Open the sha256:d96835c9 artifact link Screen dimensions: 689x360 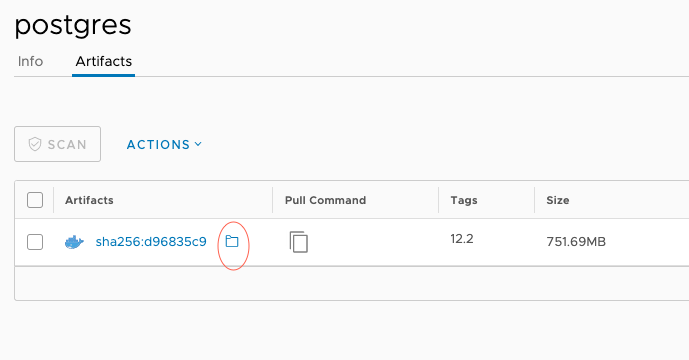click(x=151, y=242)
